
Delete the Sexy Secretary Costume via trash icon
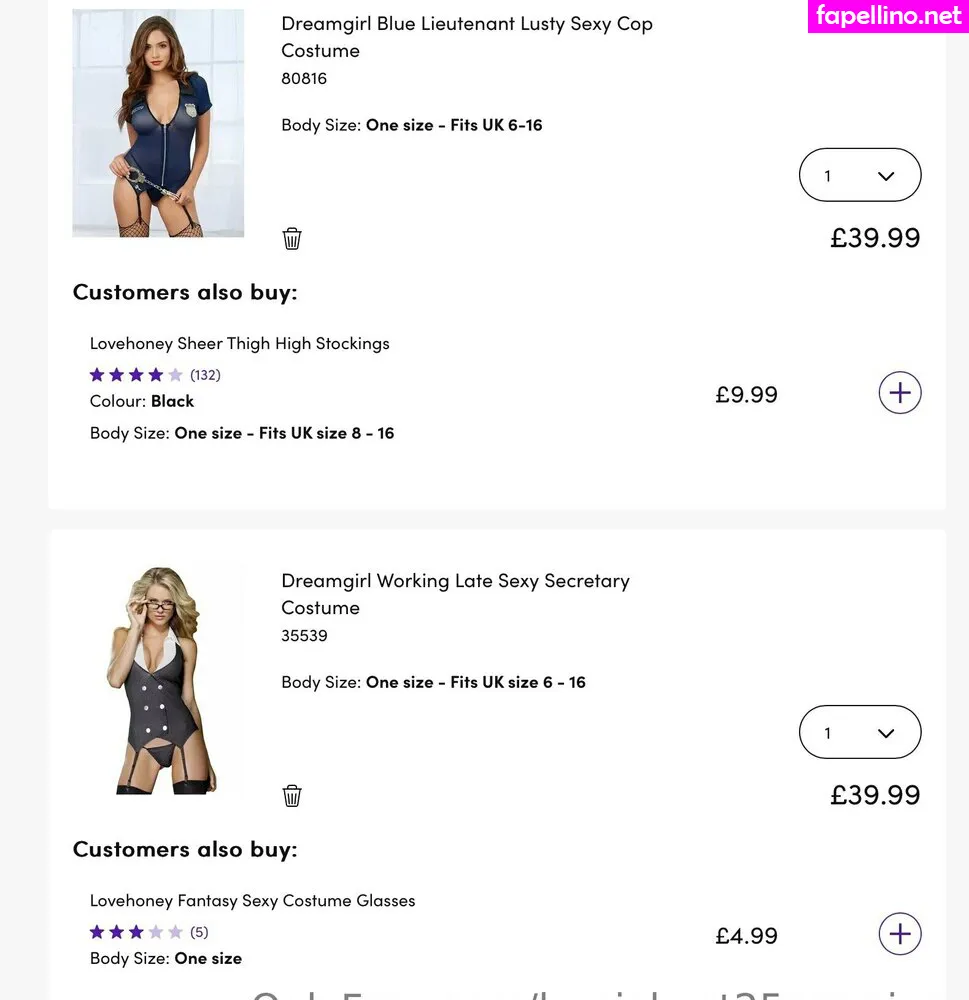point(292,796)
